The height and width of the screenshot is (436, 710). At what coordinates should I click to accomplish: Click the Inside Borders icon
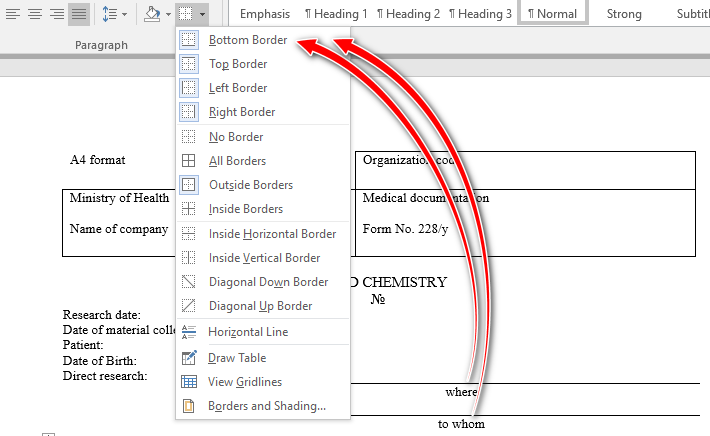click(189, 209)
